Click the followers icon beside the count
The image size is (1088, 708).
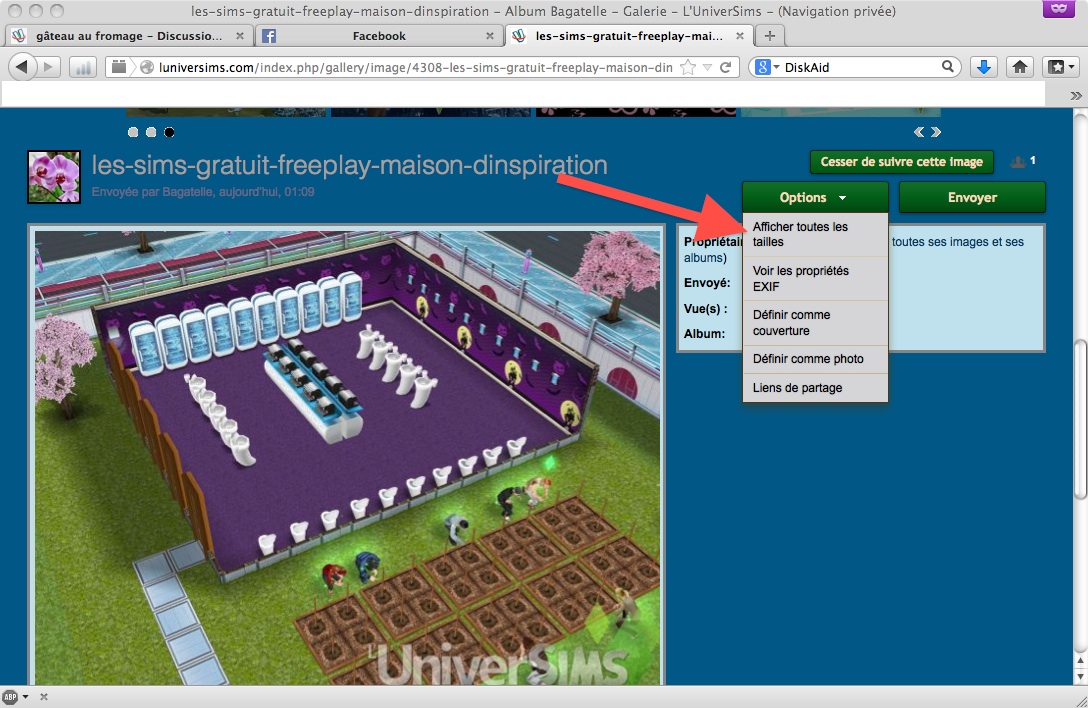coord(1018,161)
